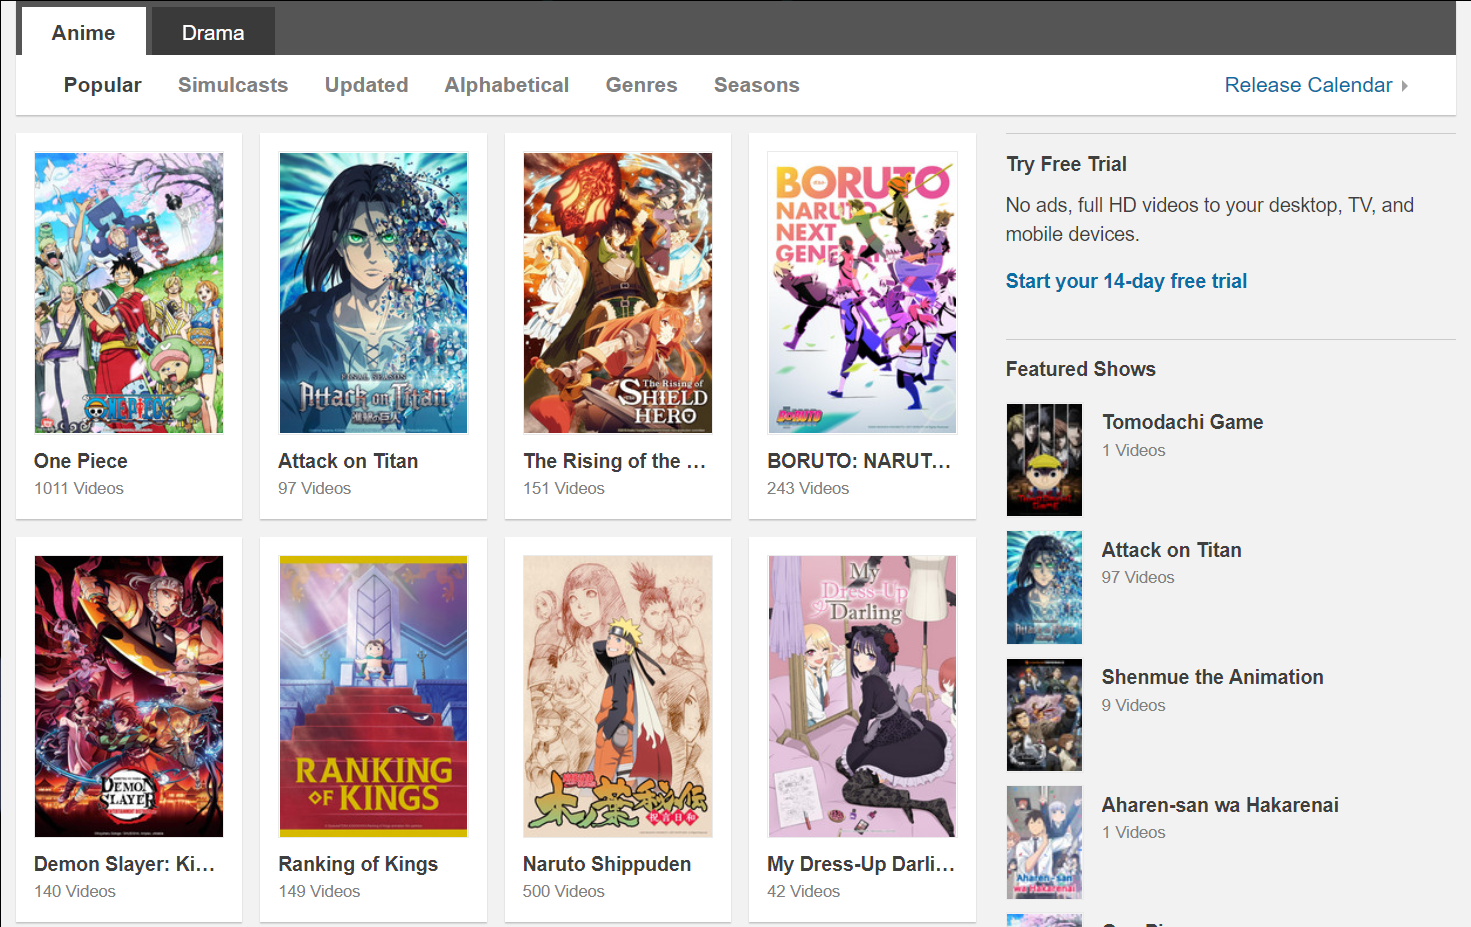
Task: Click 'The Rising of the ...' title
Action: coord(614,461)
